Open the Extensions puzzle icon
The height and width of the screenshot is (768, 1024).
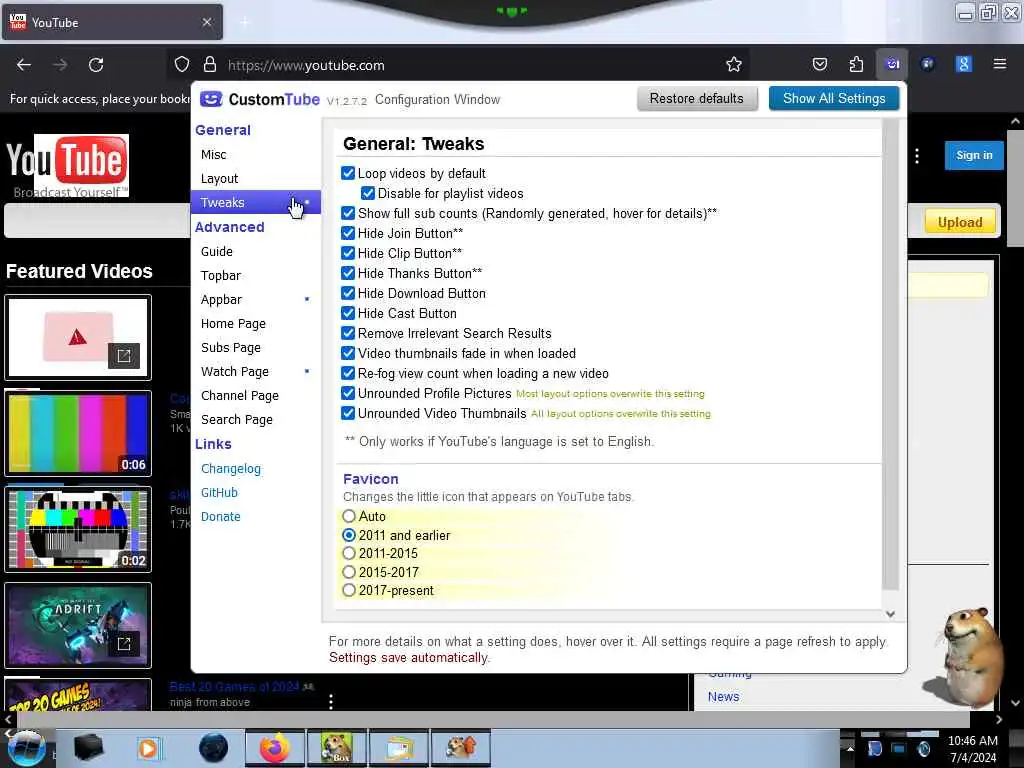tap(856, 64)
